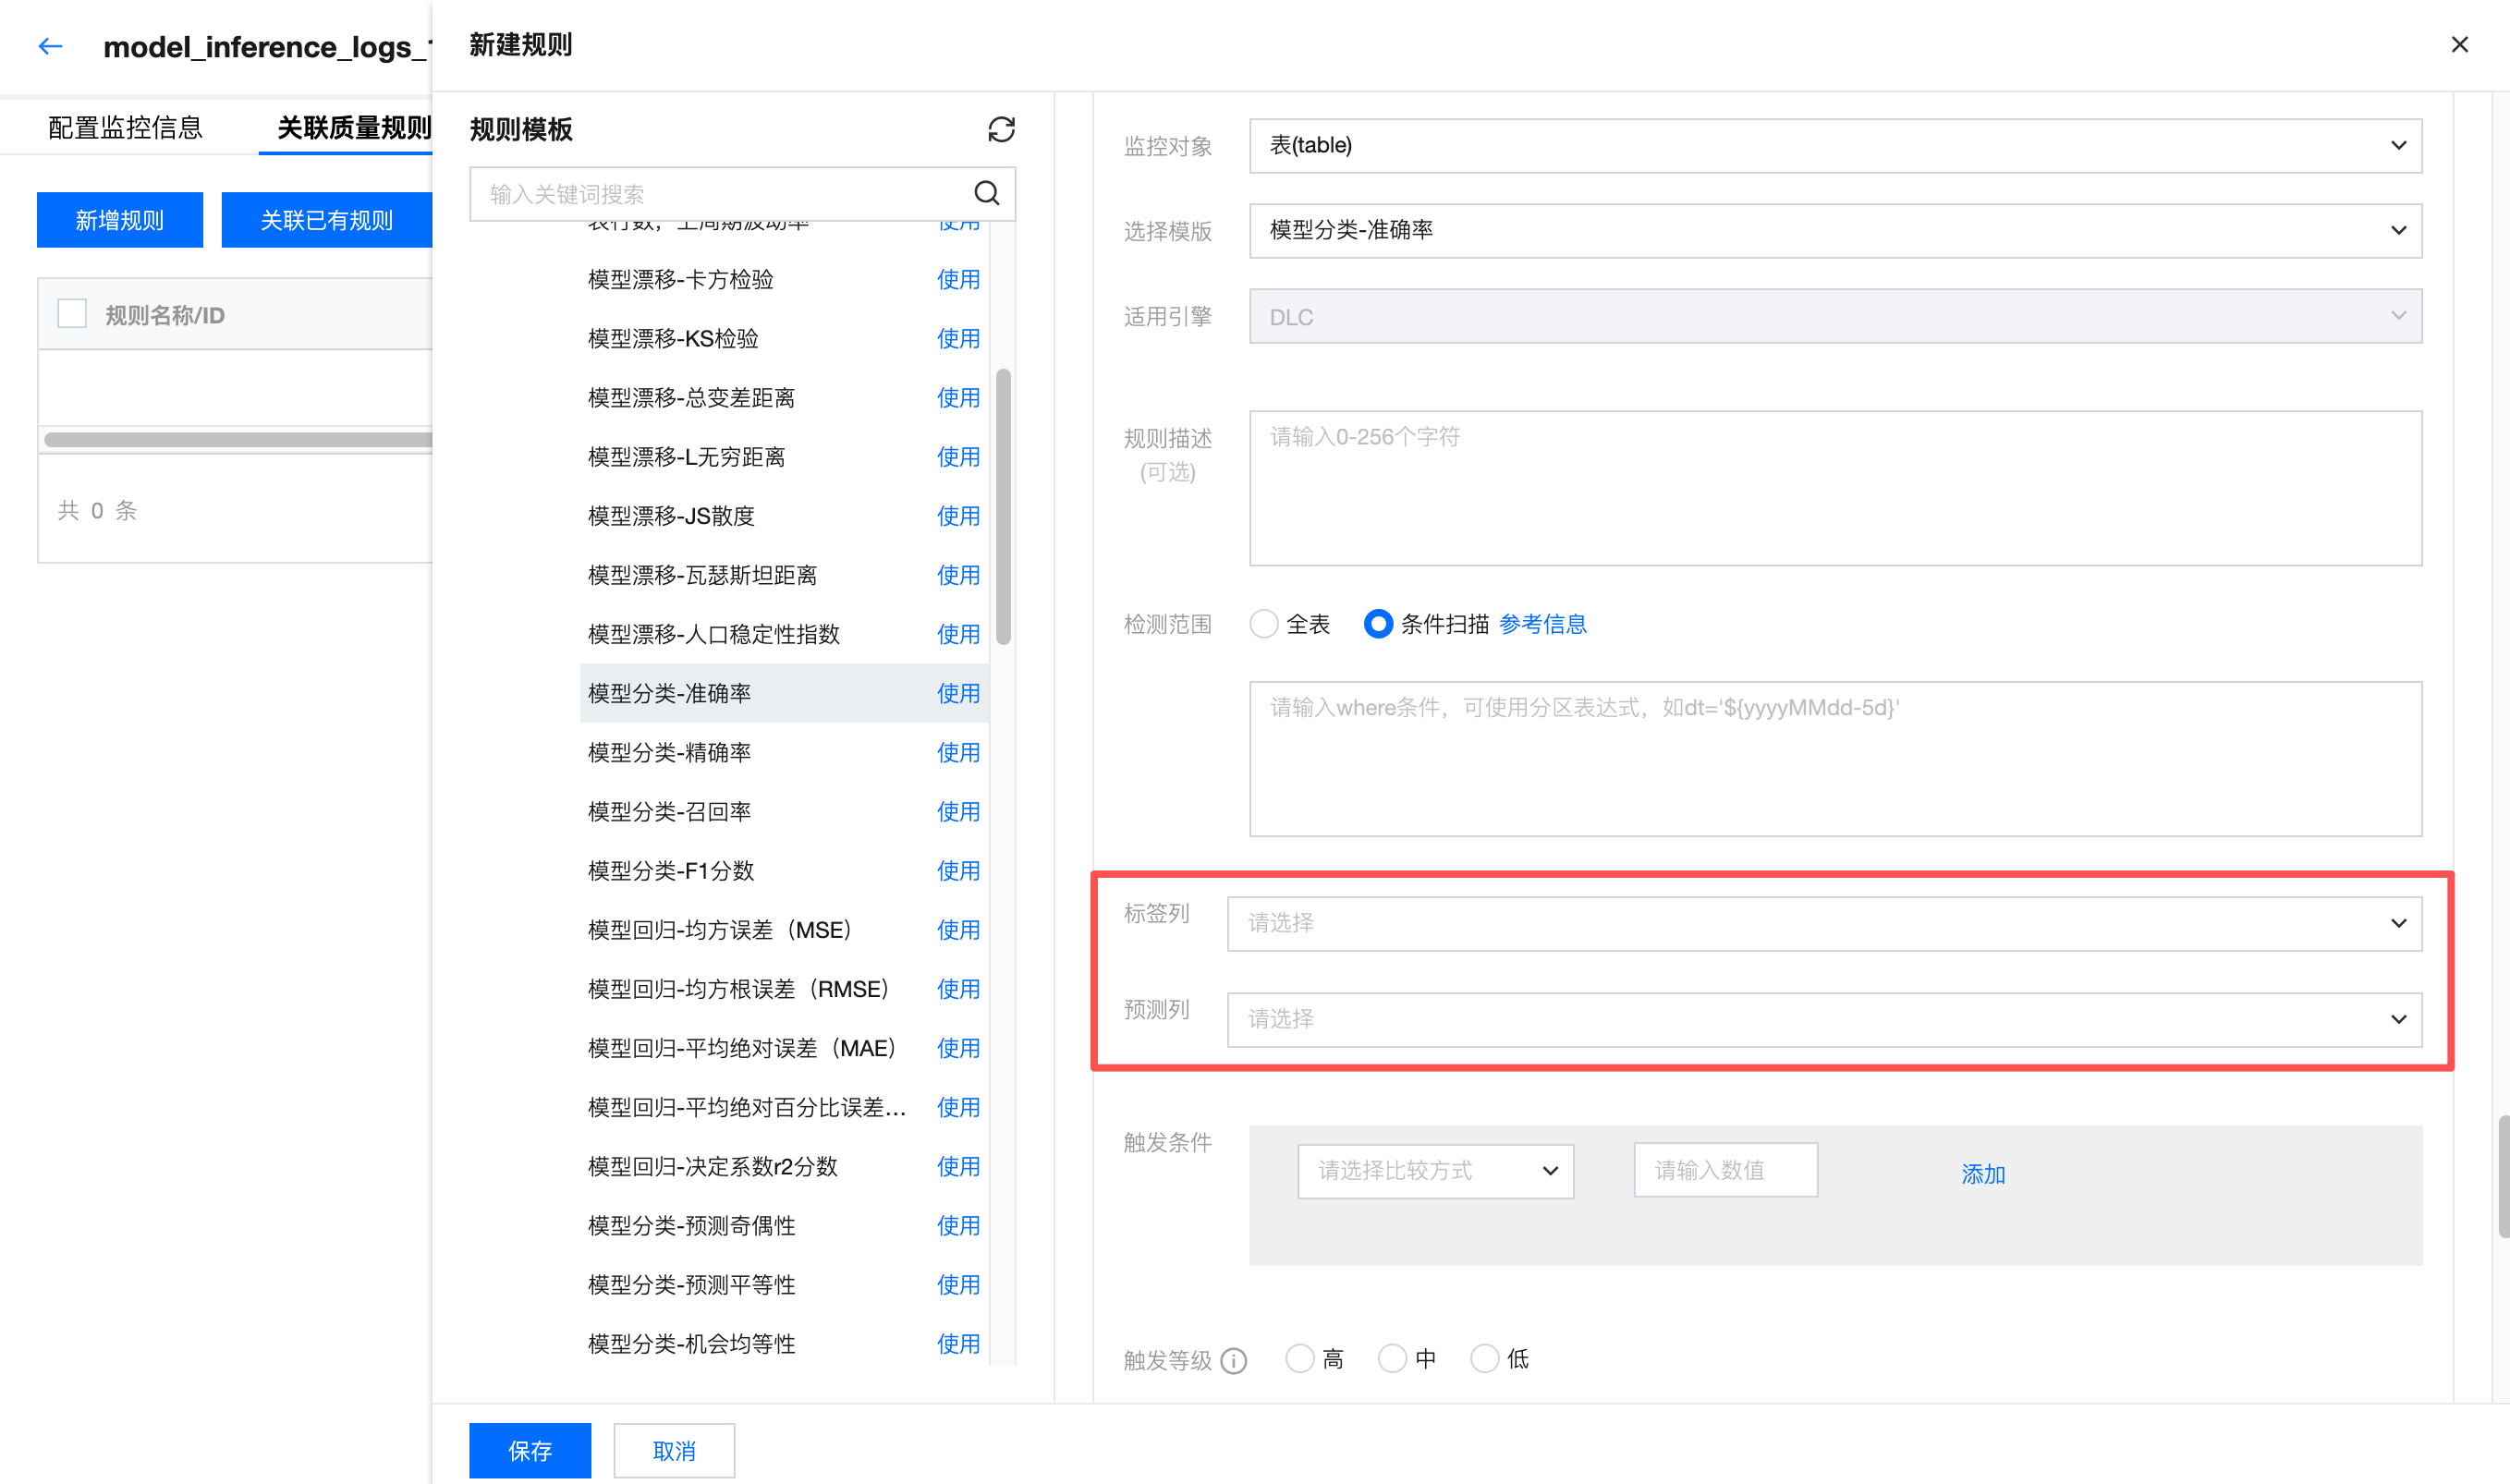Open the comparison method dropdown
The height and width of the screenshot is (1484, 2510).
click(x=1434, y=1170)
